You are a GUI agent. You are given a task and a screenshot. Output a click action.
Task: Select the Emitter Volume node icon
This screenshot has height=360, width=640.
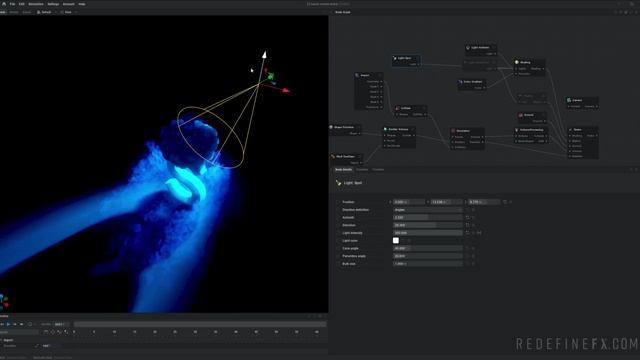(385, 129)
